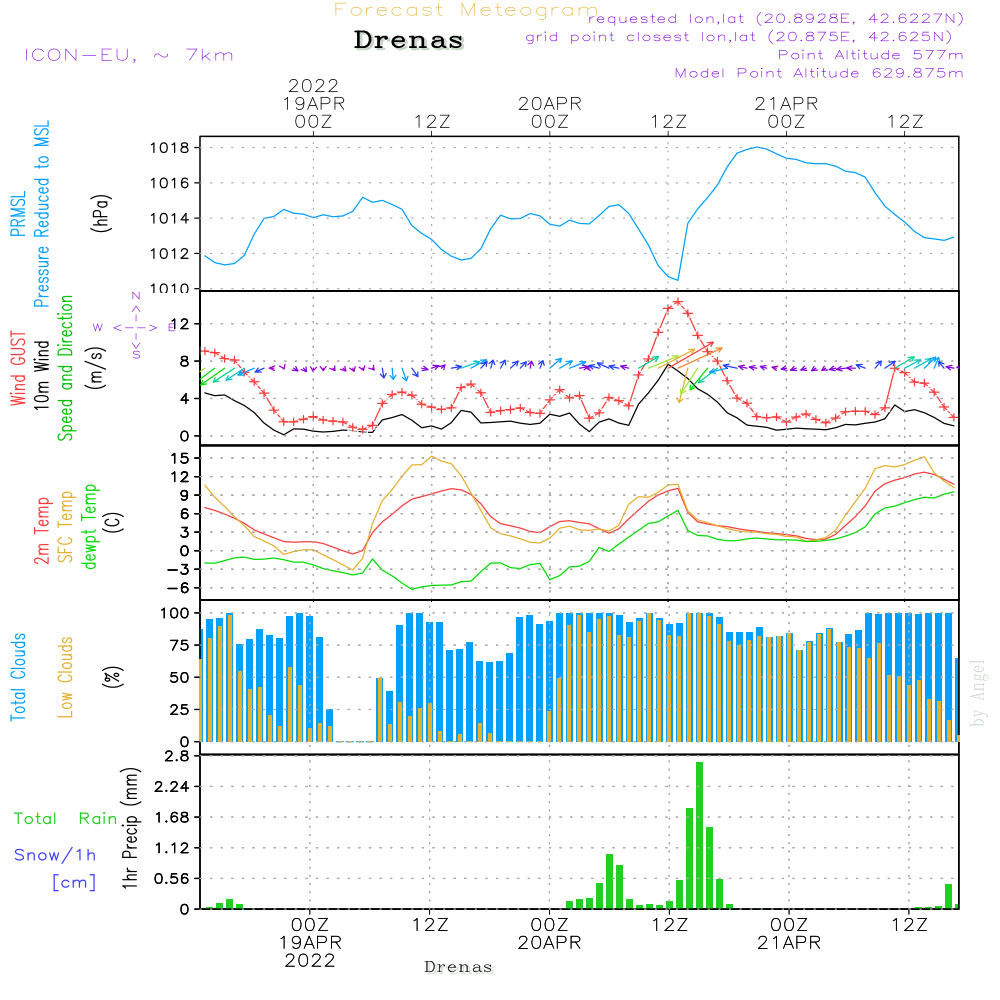This screenshot has width=1000, height=1000.
Task: Select the 4 tick on wind panel
Action: [x=184, y=399]
